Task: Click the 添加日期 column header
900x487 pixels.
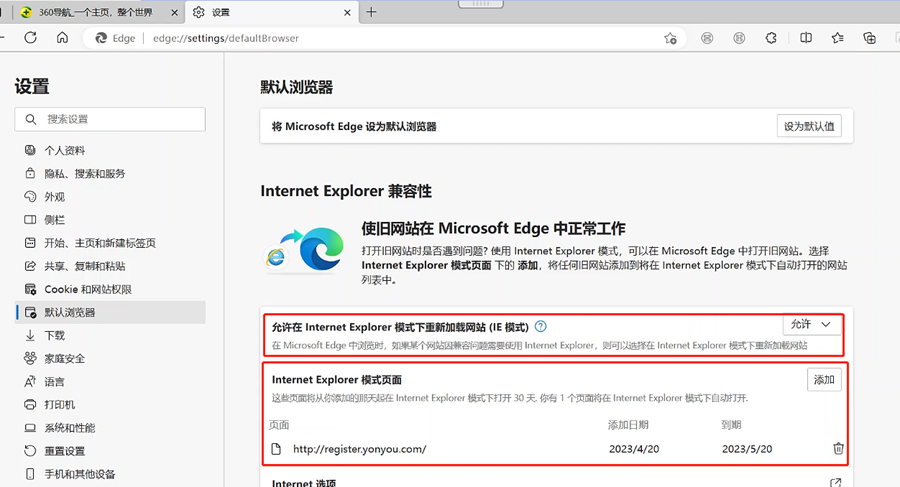Action: (628, 425)
